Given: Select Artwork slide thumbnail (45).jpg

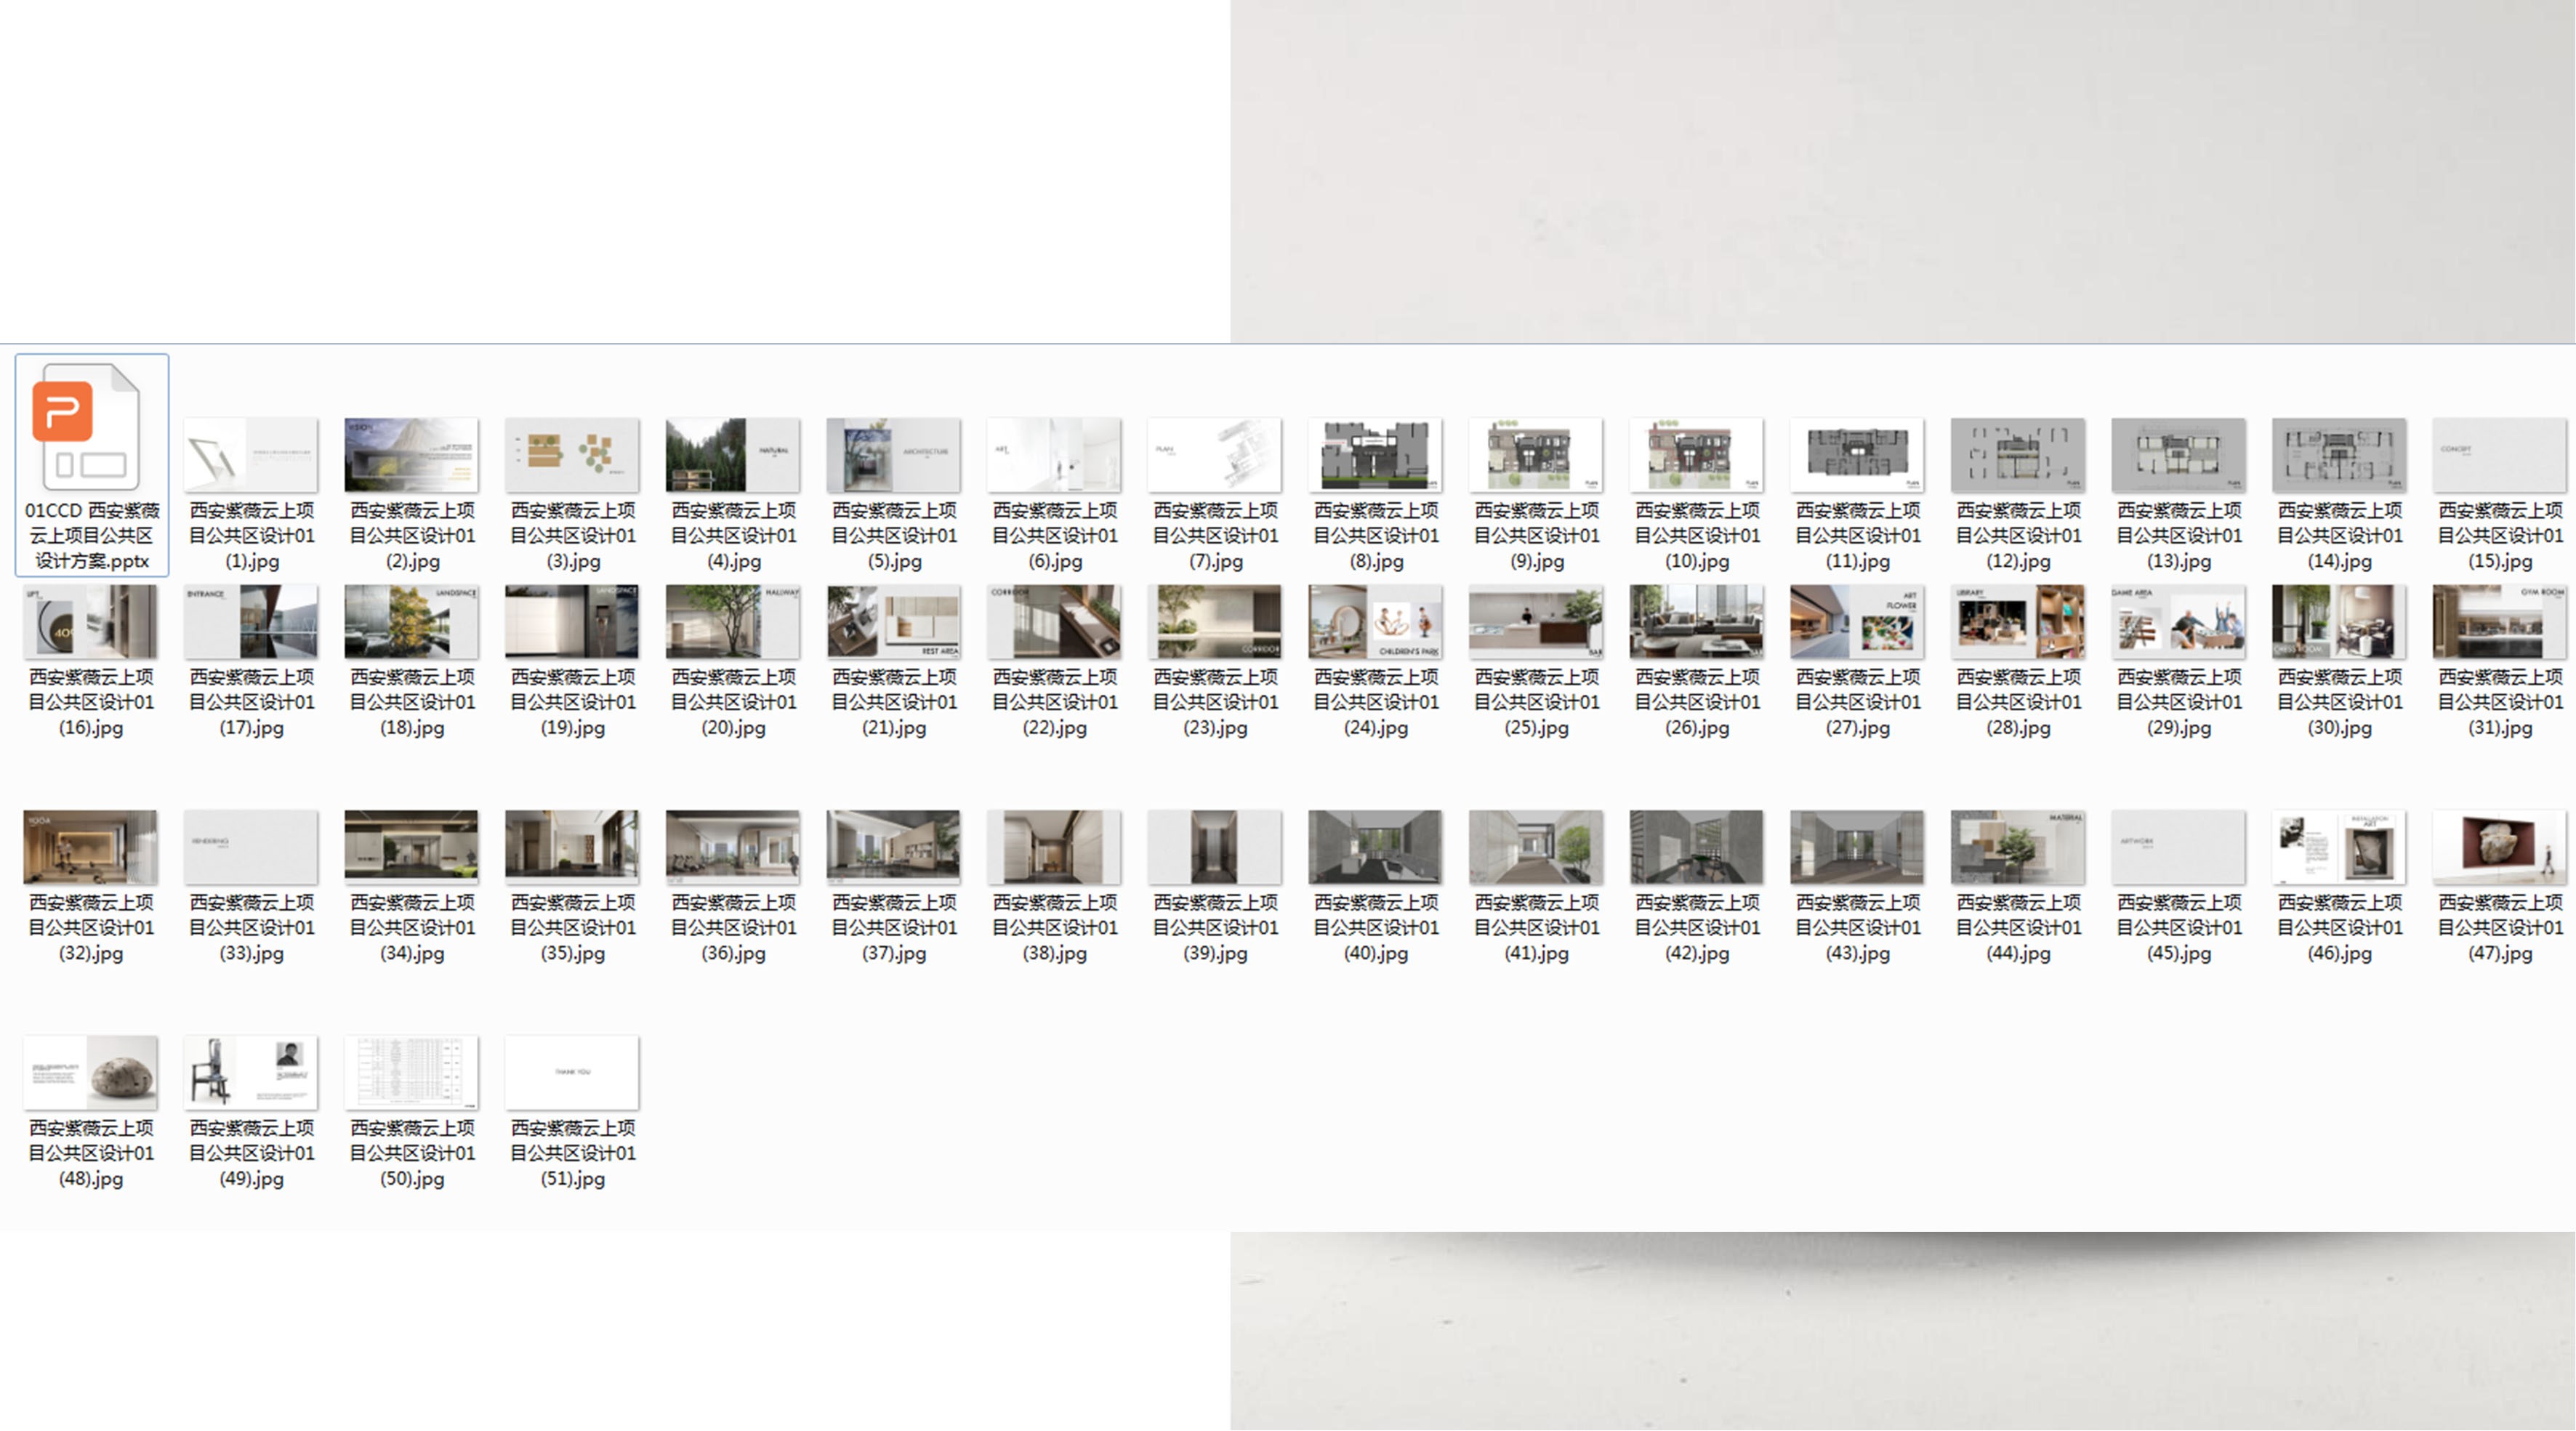Looking at the screenshot, I should (x=2179, y=847).
